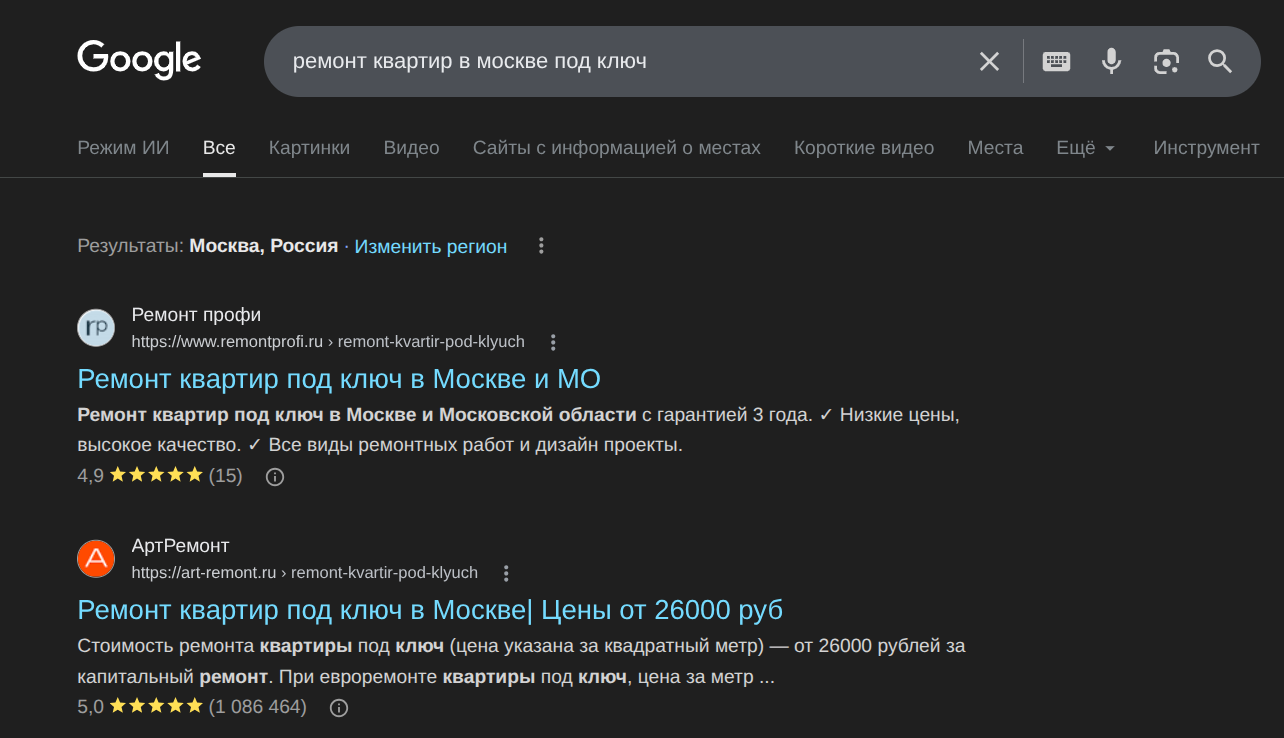The image size is (1284, 738).
Task: Open three-dot menu for Ремонт профи result
Action: (553, 341)
